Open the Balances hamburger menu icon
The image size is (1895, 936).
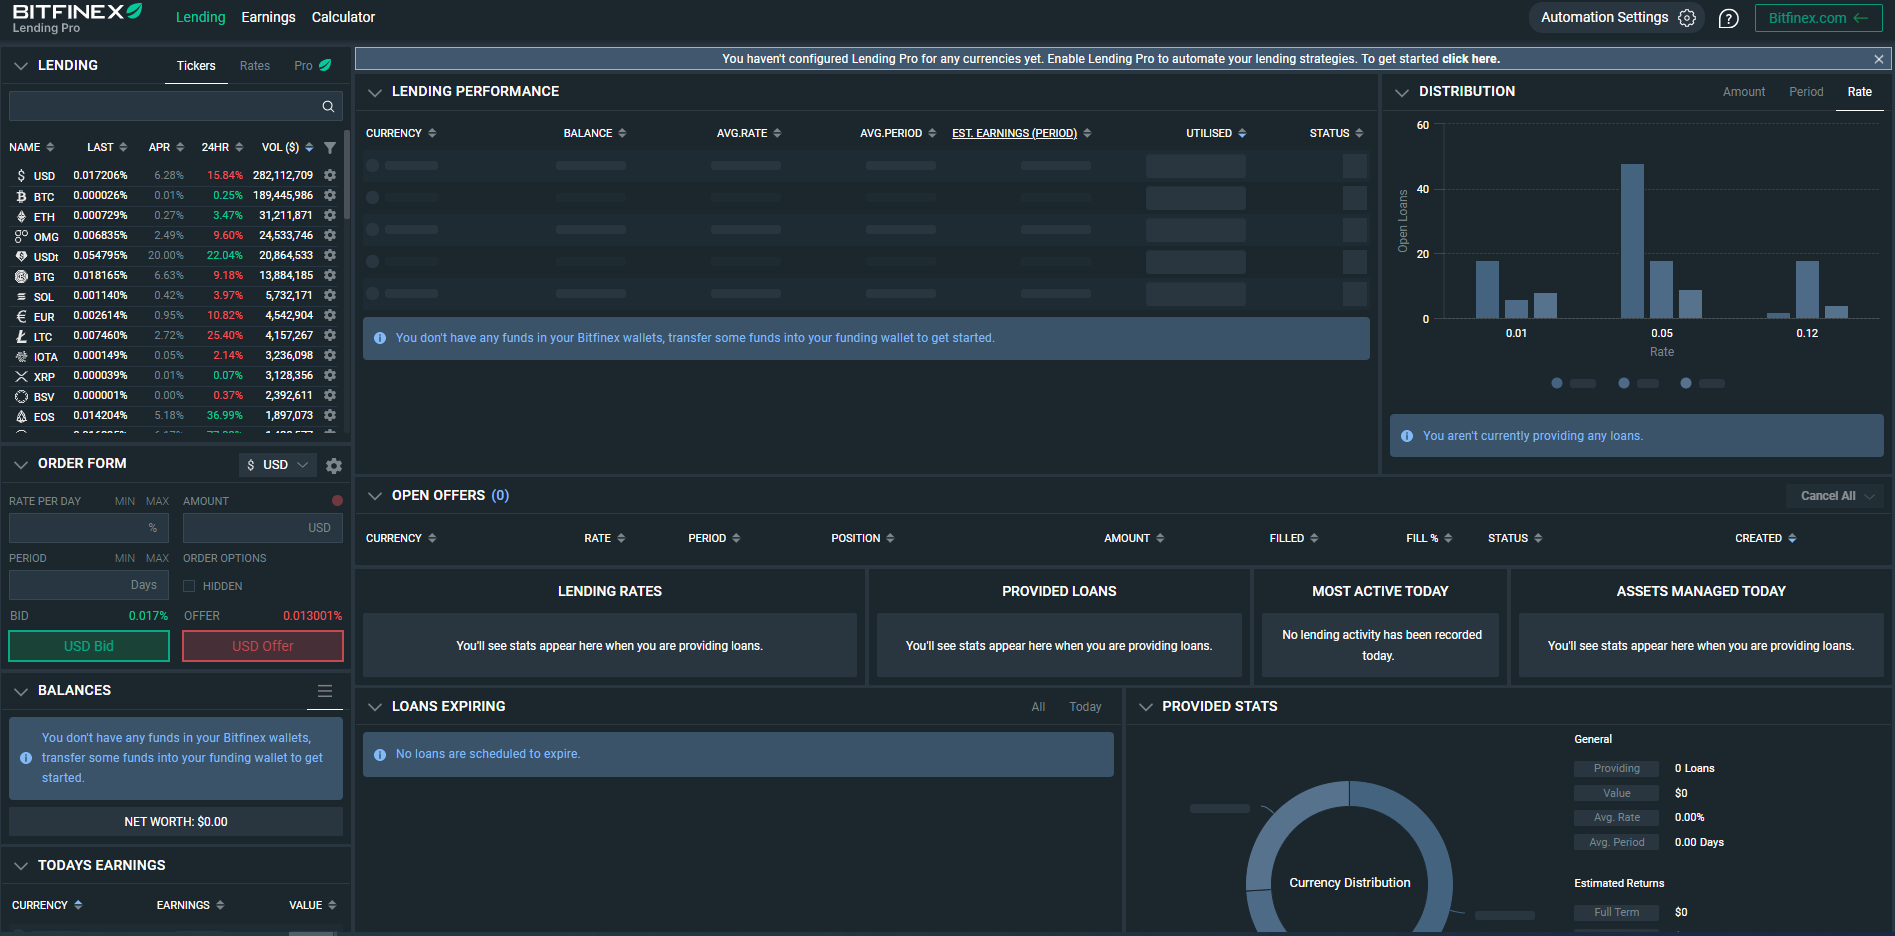[325, 691]
